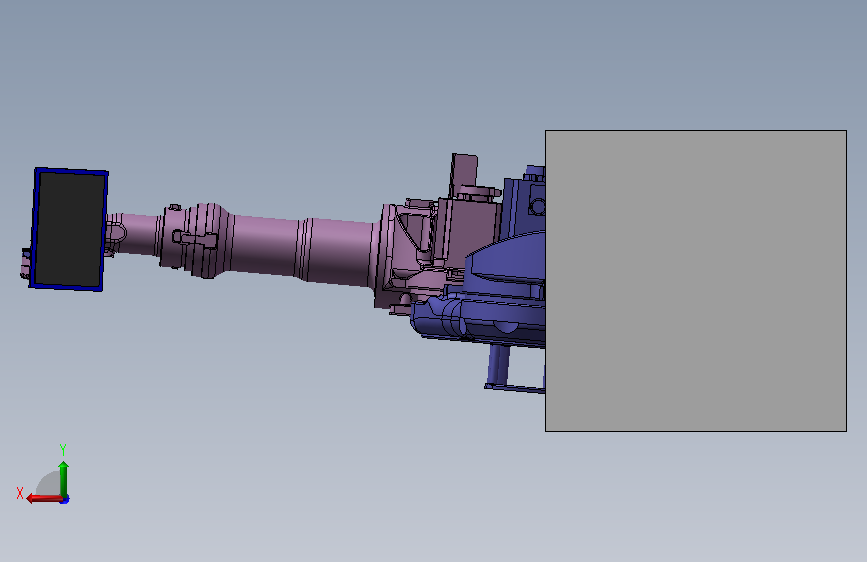This screenshot has width=867, height=562.
Task: Select the dark blue domed housing
Action: point(506,259)
